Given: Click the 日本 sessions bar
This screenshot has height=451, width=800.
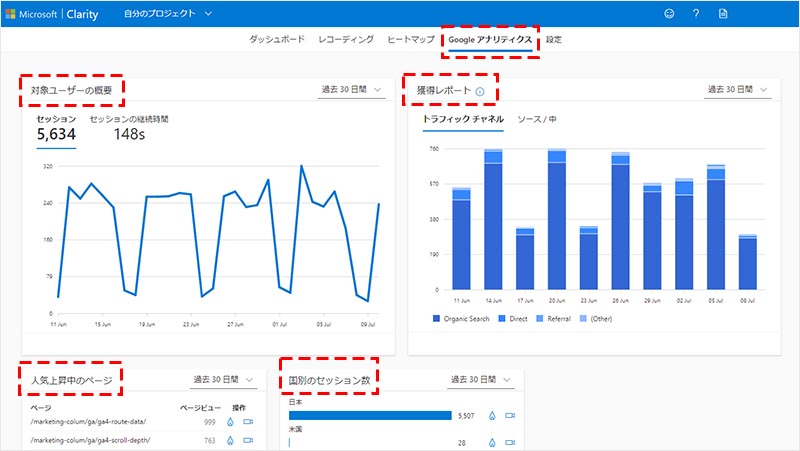Looking at the screenshot, I should [370, 416].
